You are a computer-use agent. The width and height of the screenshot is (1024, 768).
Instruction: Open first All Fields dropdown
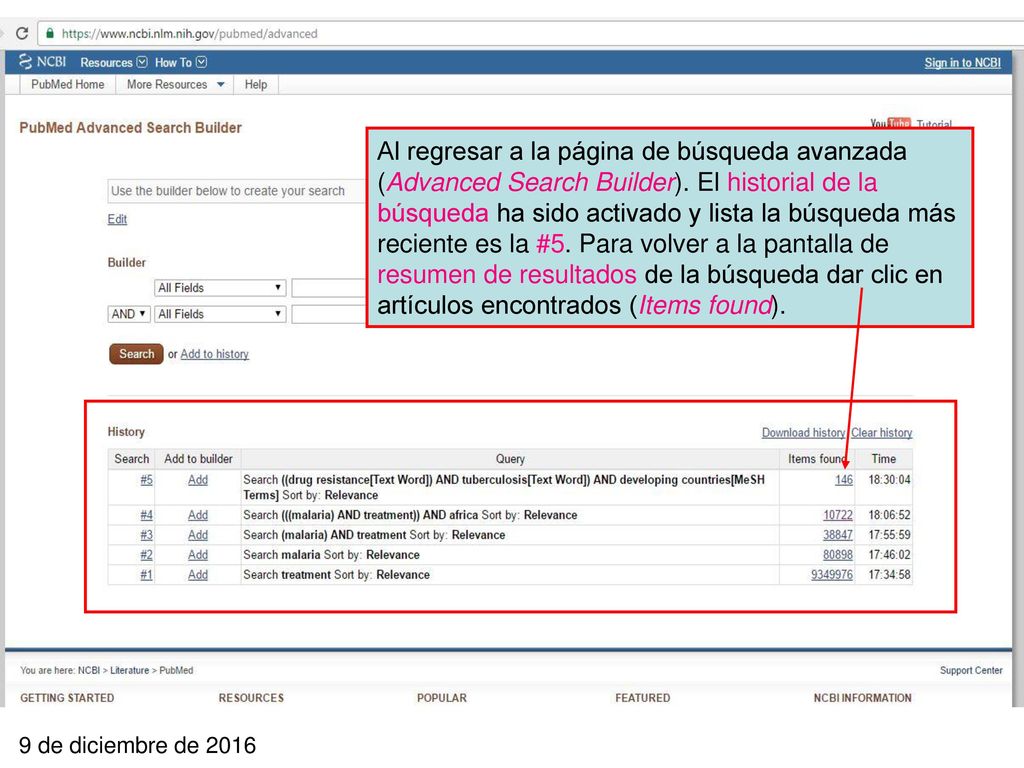point(219,288)
